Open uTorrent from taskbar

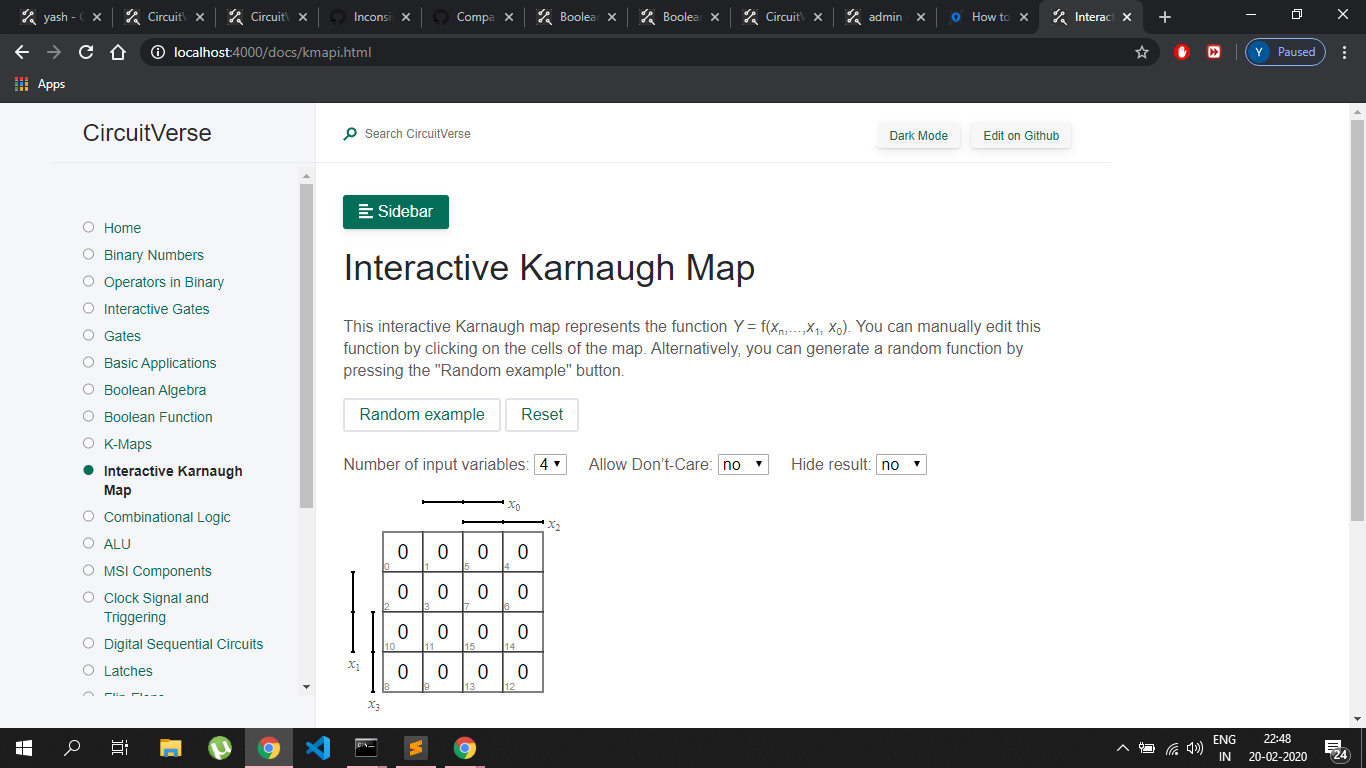(220, 748)
